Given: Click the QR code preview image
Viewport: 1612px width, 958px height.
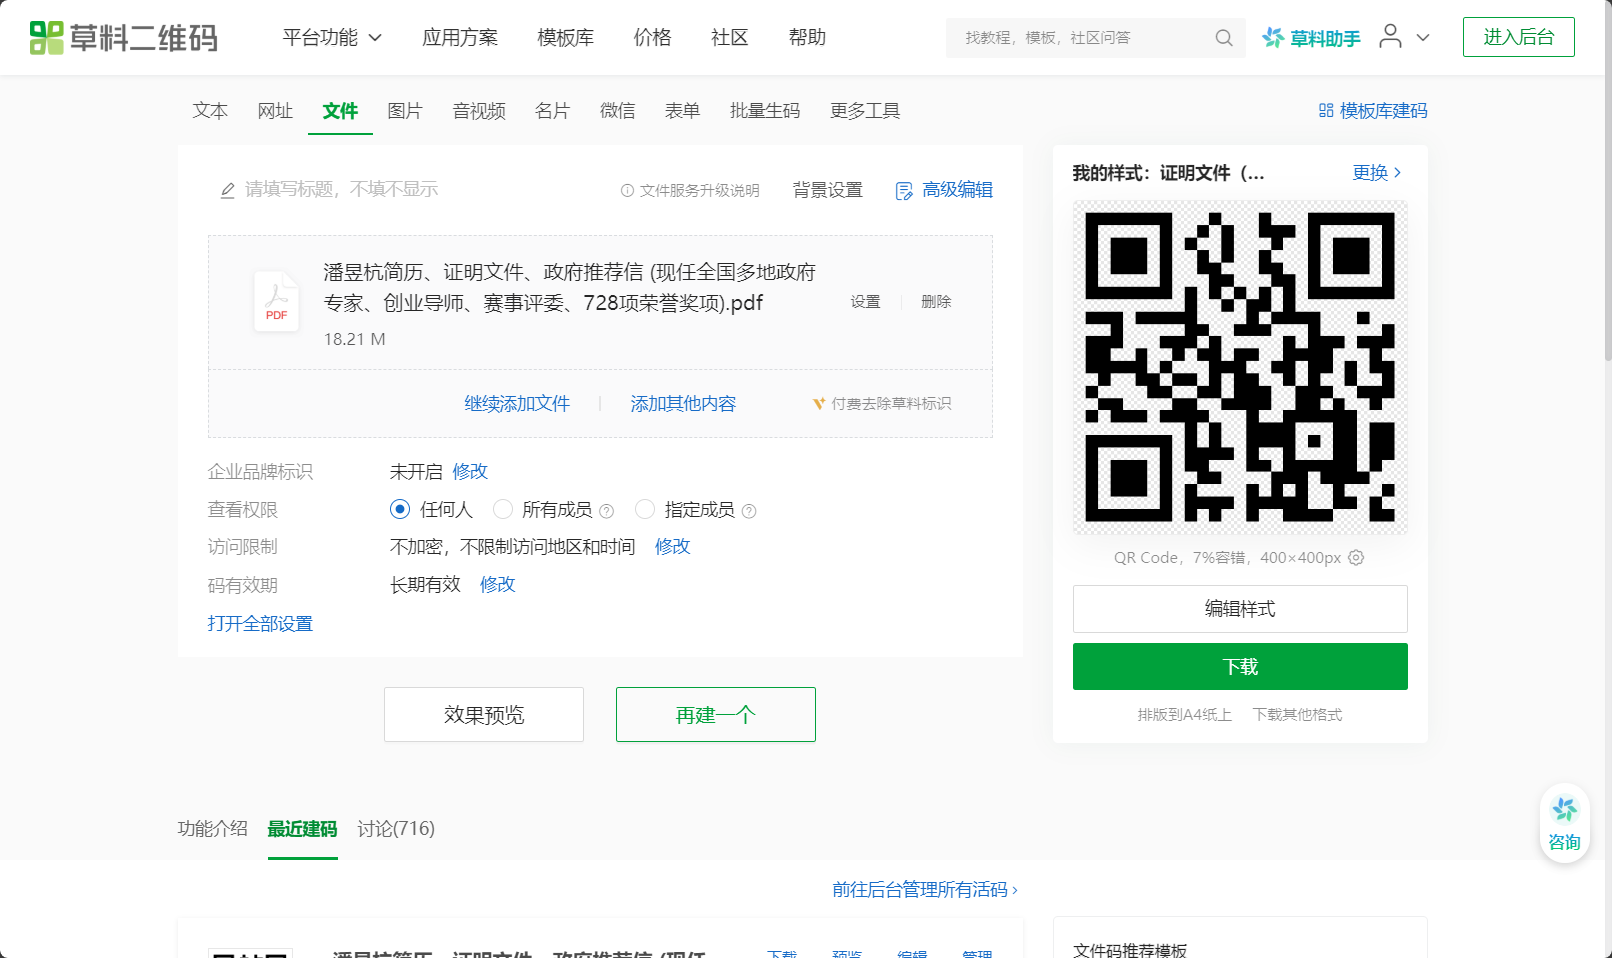Looking at the screenshot, I should tap(1240, 367).
